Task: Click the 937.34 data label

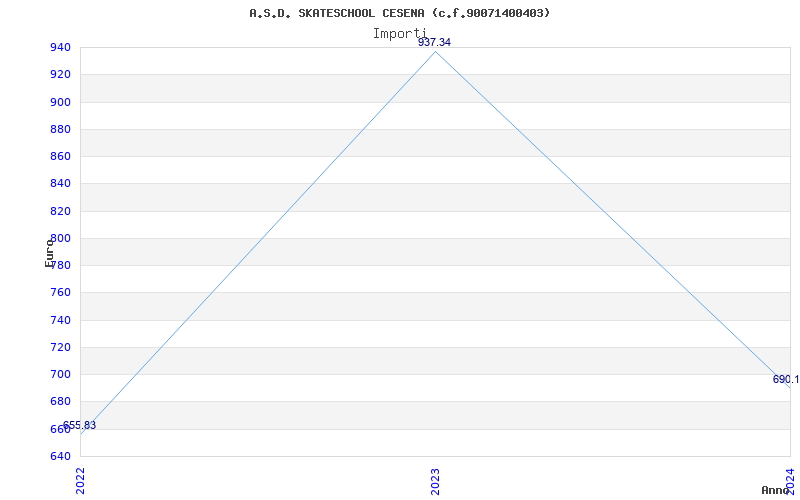Action: tap(434, 42)
